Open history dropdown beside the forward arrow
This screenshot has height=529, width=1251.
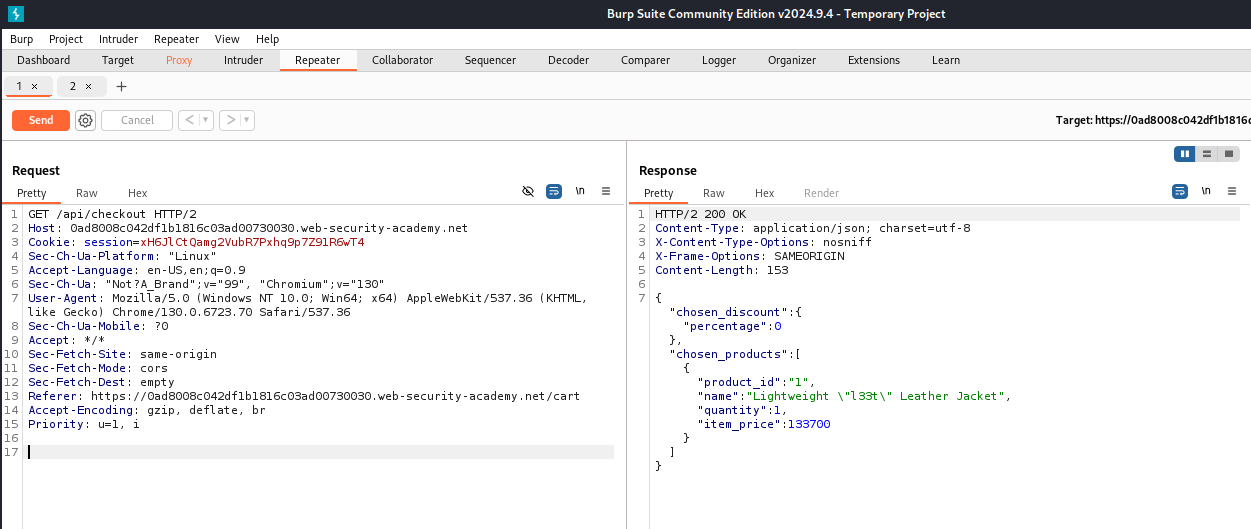pyautogui.click(x=247, y=120)
